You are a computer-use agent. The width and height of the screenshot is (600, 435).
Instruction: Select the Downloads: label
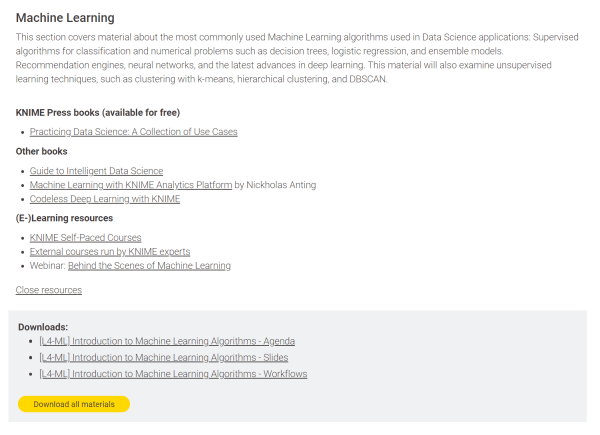pyautogui.click(x=43, y=327)
